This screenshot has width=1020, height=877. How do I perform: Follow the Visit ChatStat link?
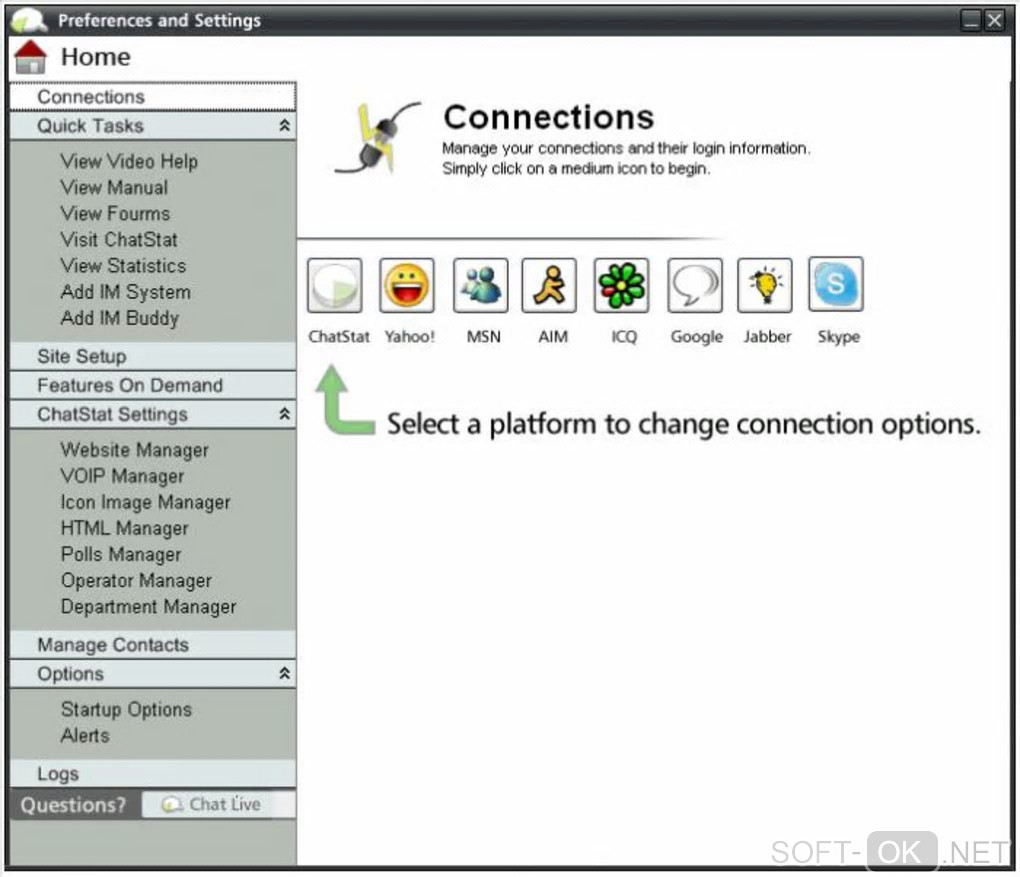[119, 239]
